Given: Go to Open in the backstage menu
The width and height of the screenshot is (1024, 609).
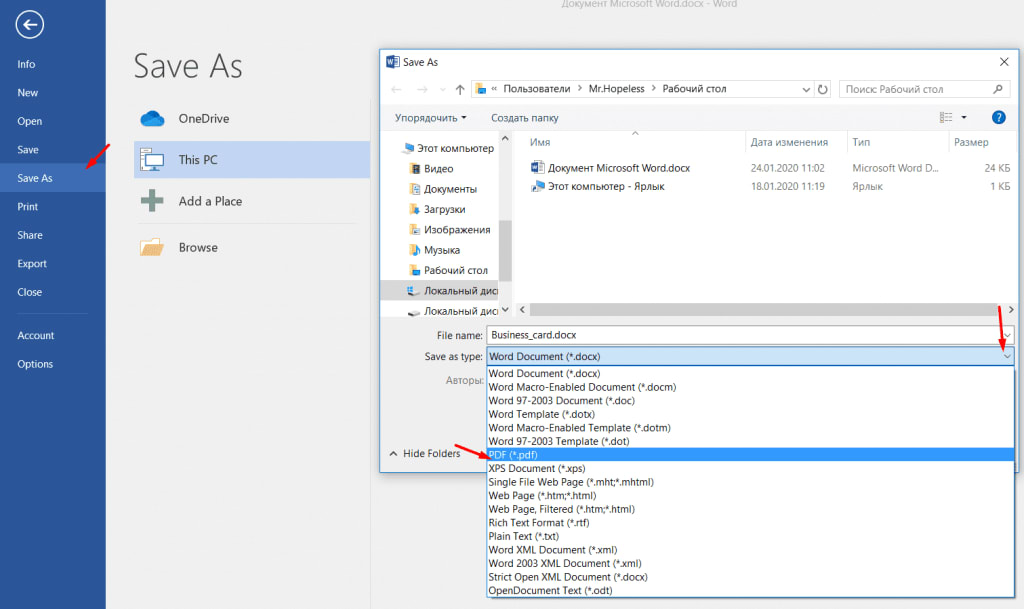Looking at the screenshot, I should 29,121.
